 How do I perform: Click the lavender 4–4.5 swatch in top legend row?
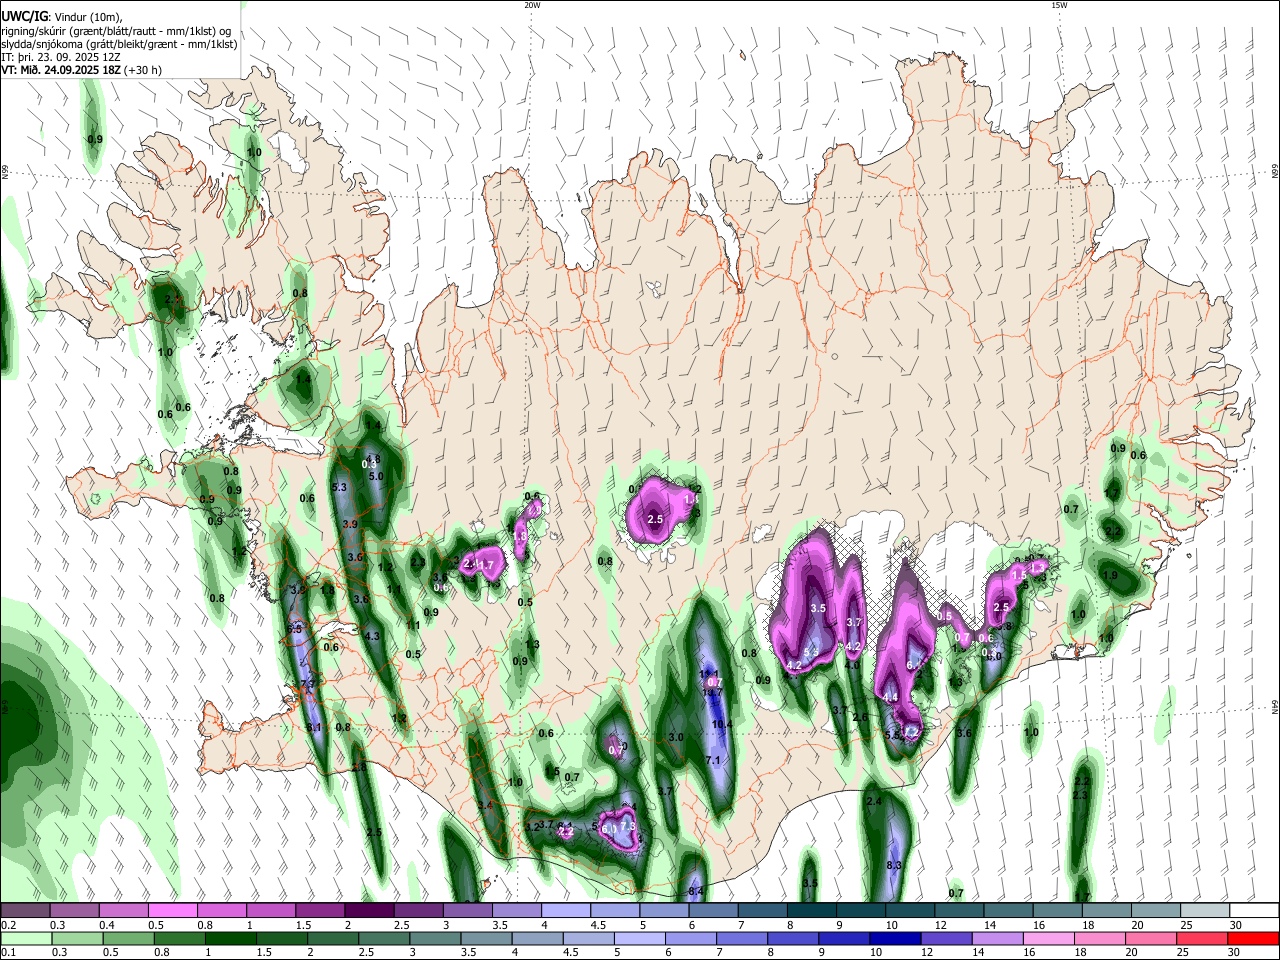point(566,911)
